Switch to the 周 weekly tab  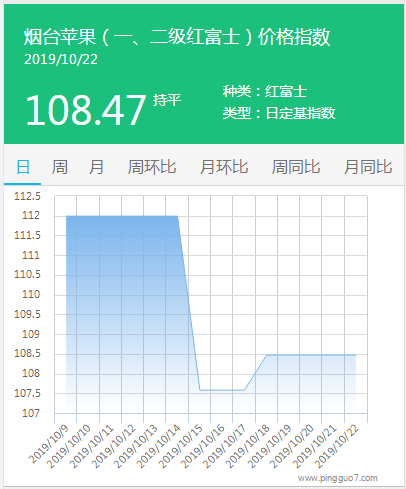[59, 167]
